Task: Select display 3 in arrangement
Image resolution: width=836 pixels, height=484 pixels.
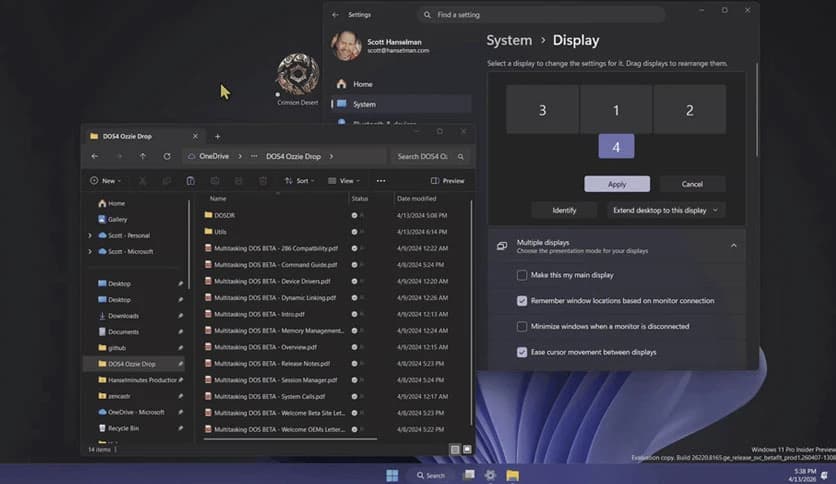Action: (x=542, y=109)
